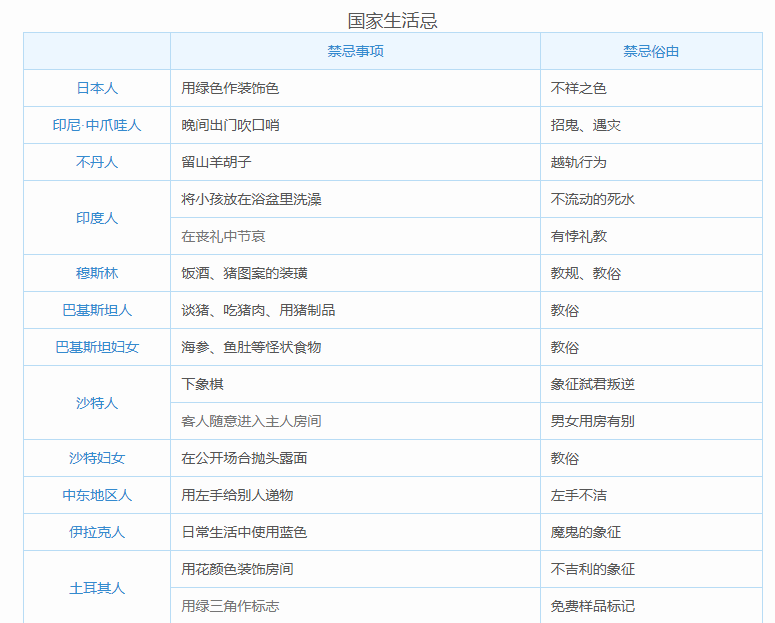
Task: Select the 左手不洁 reason cell
Action: pos(578,495)
